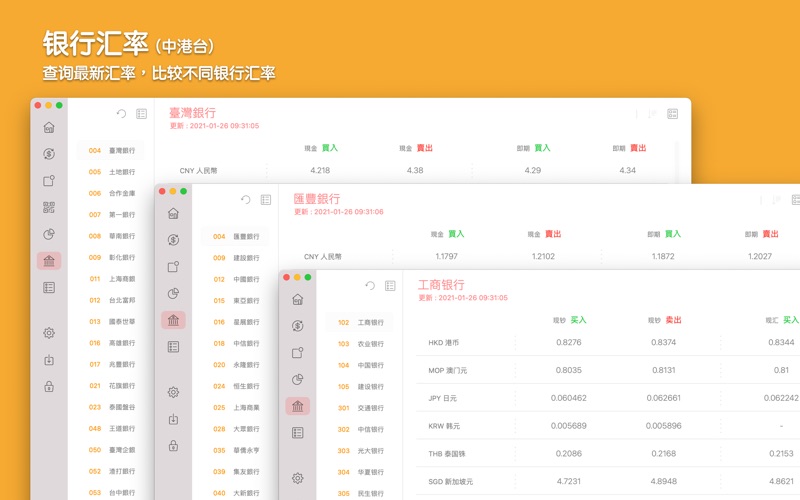
Task: Open sidebar table-list icon below bank icon, 臺灣銀行 window
Action: 49,288
